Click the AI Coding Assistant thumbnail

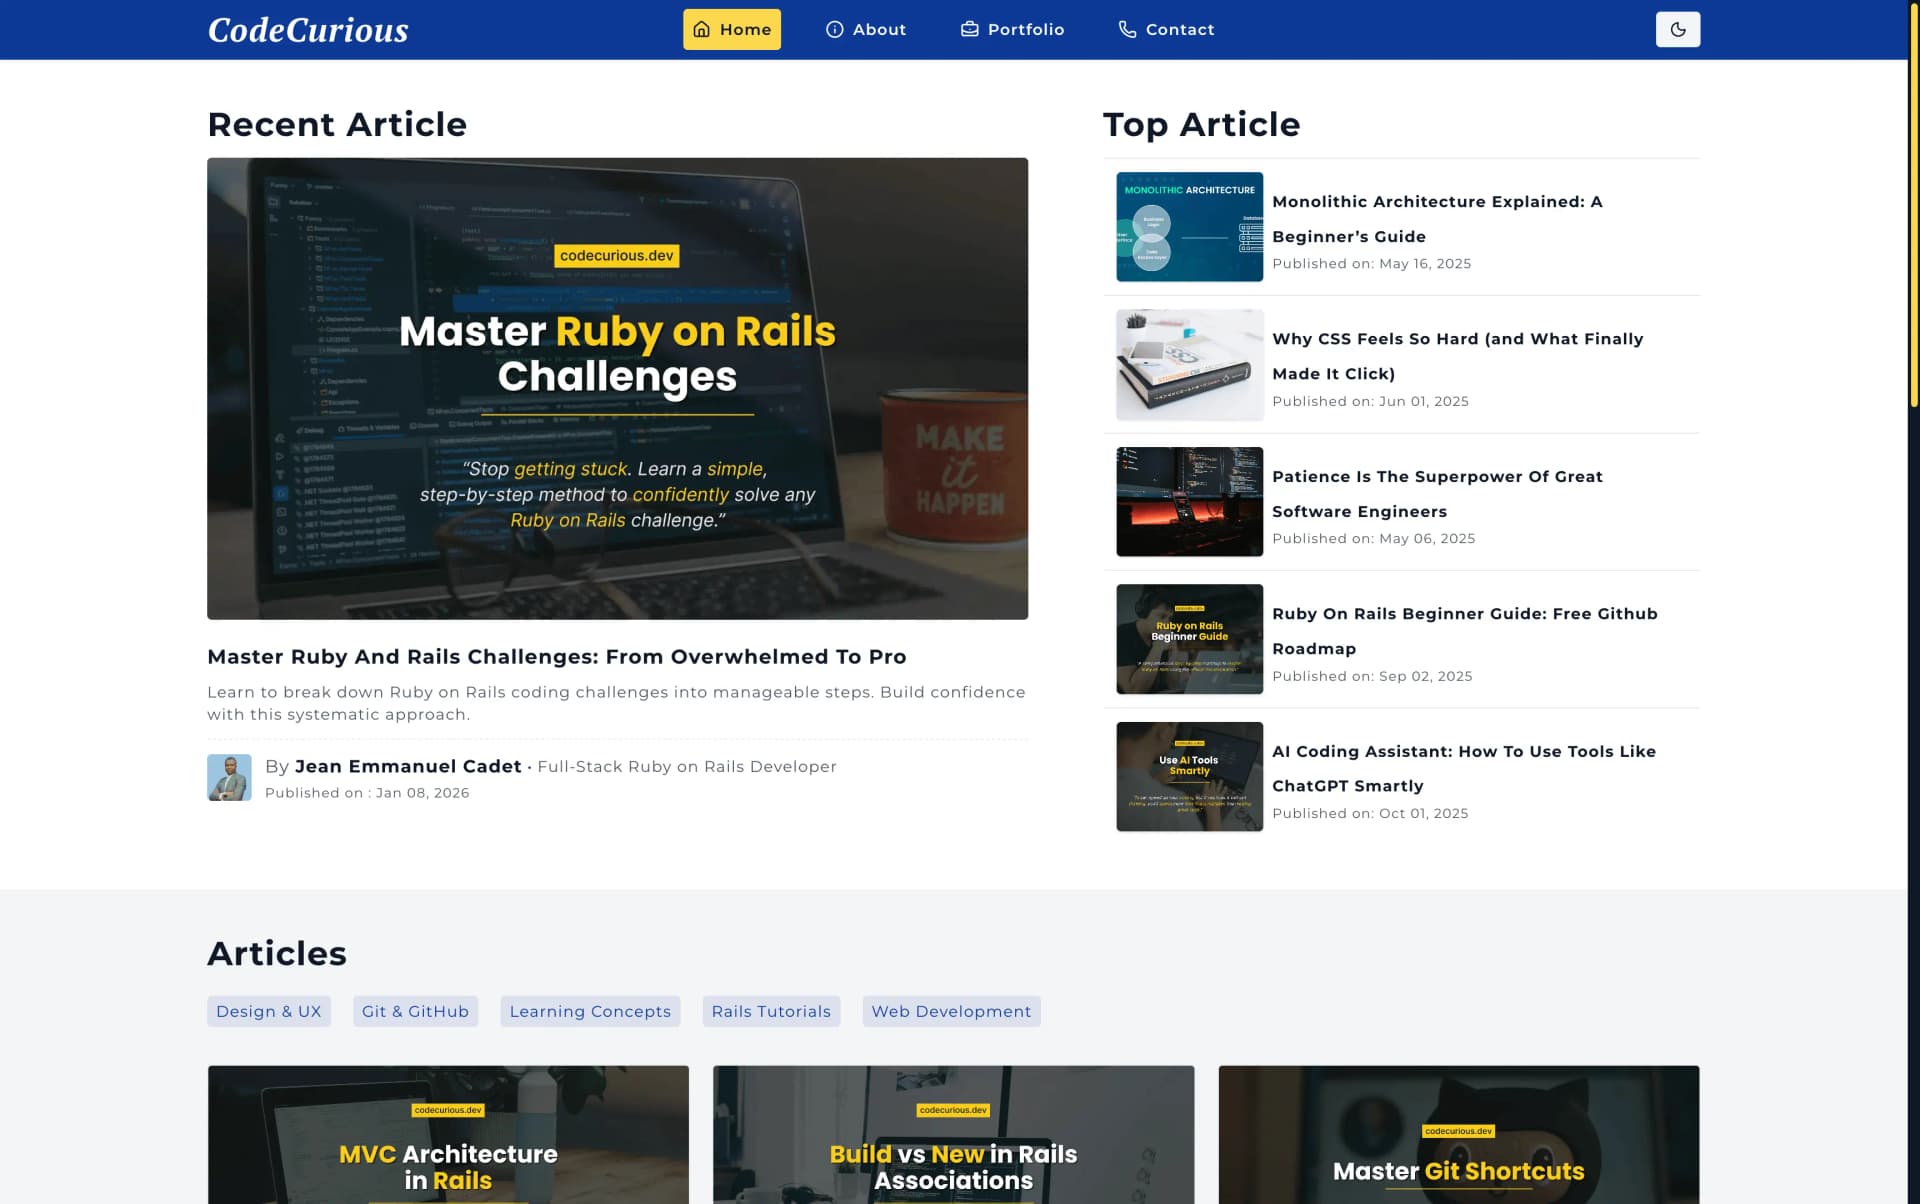[x=1189, y=776]
